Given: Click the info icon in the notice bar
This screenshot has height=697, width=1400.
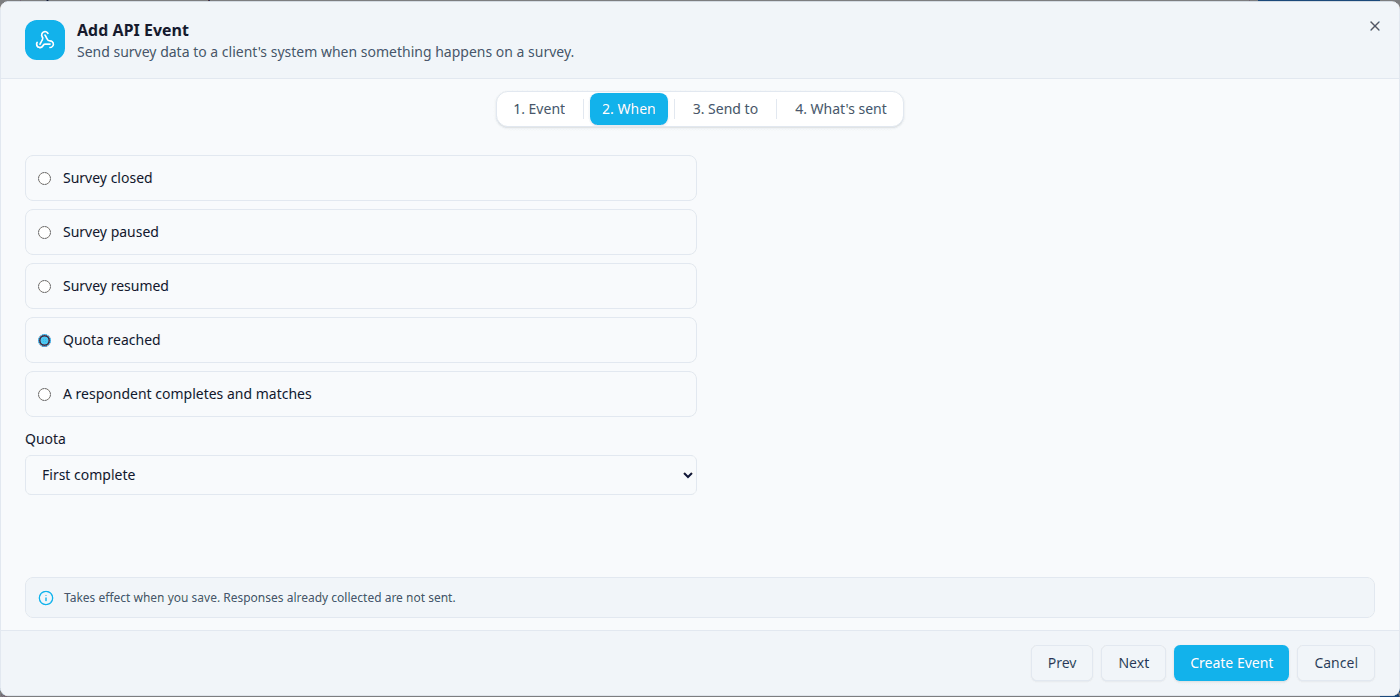Looking at the screenshot, I should (x=46, y=598).
